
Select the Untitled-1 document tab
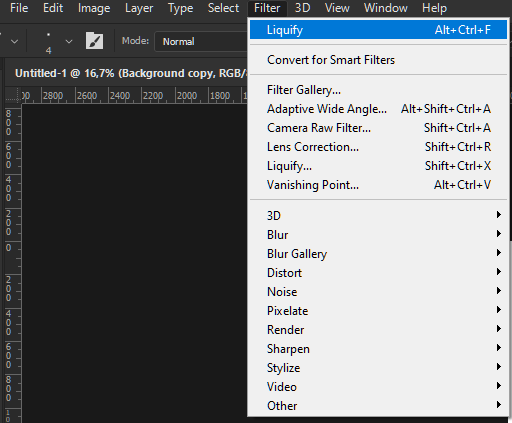tap(131, 73)
